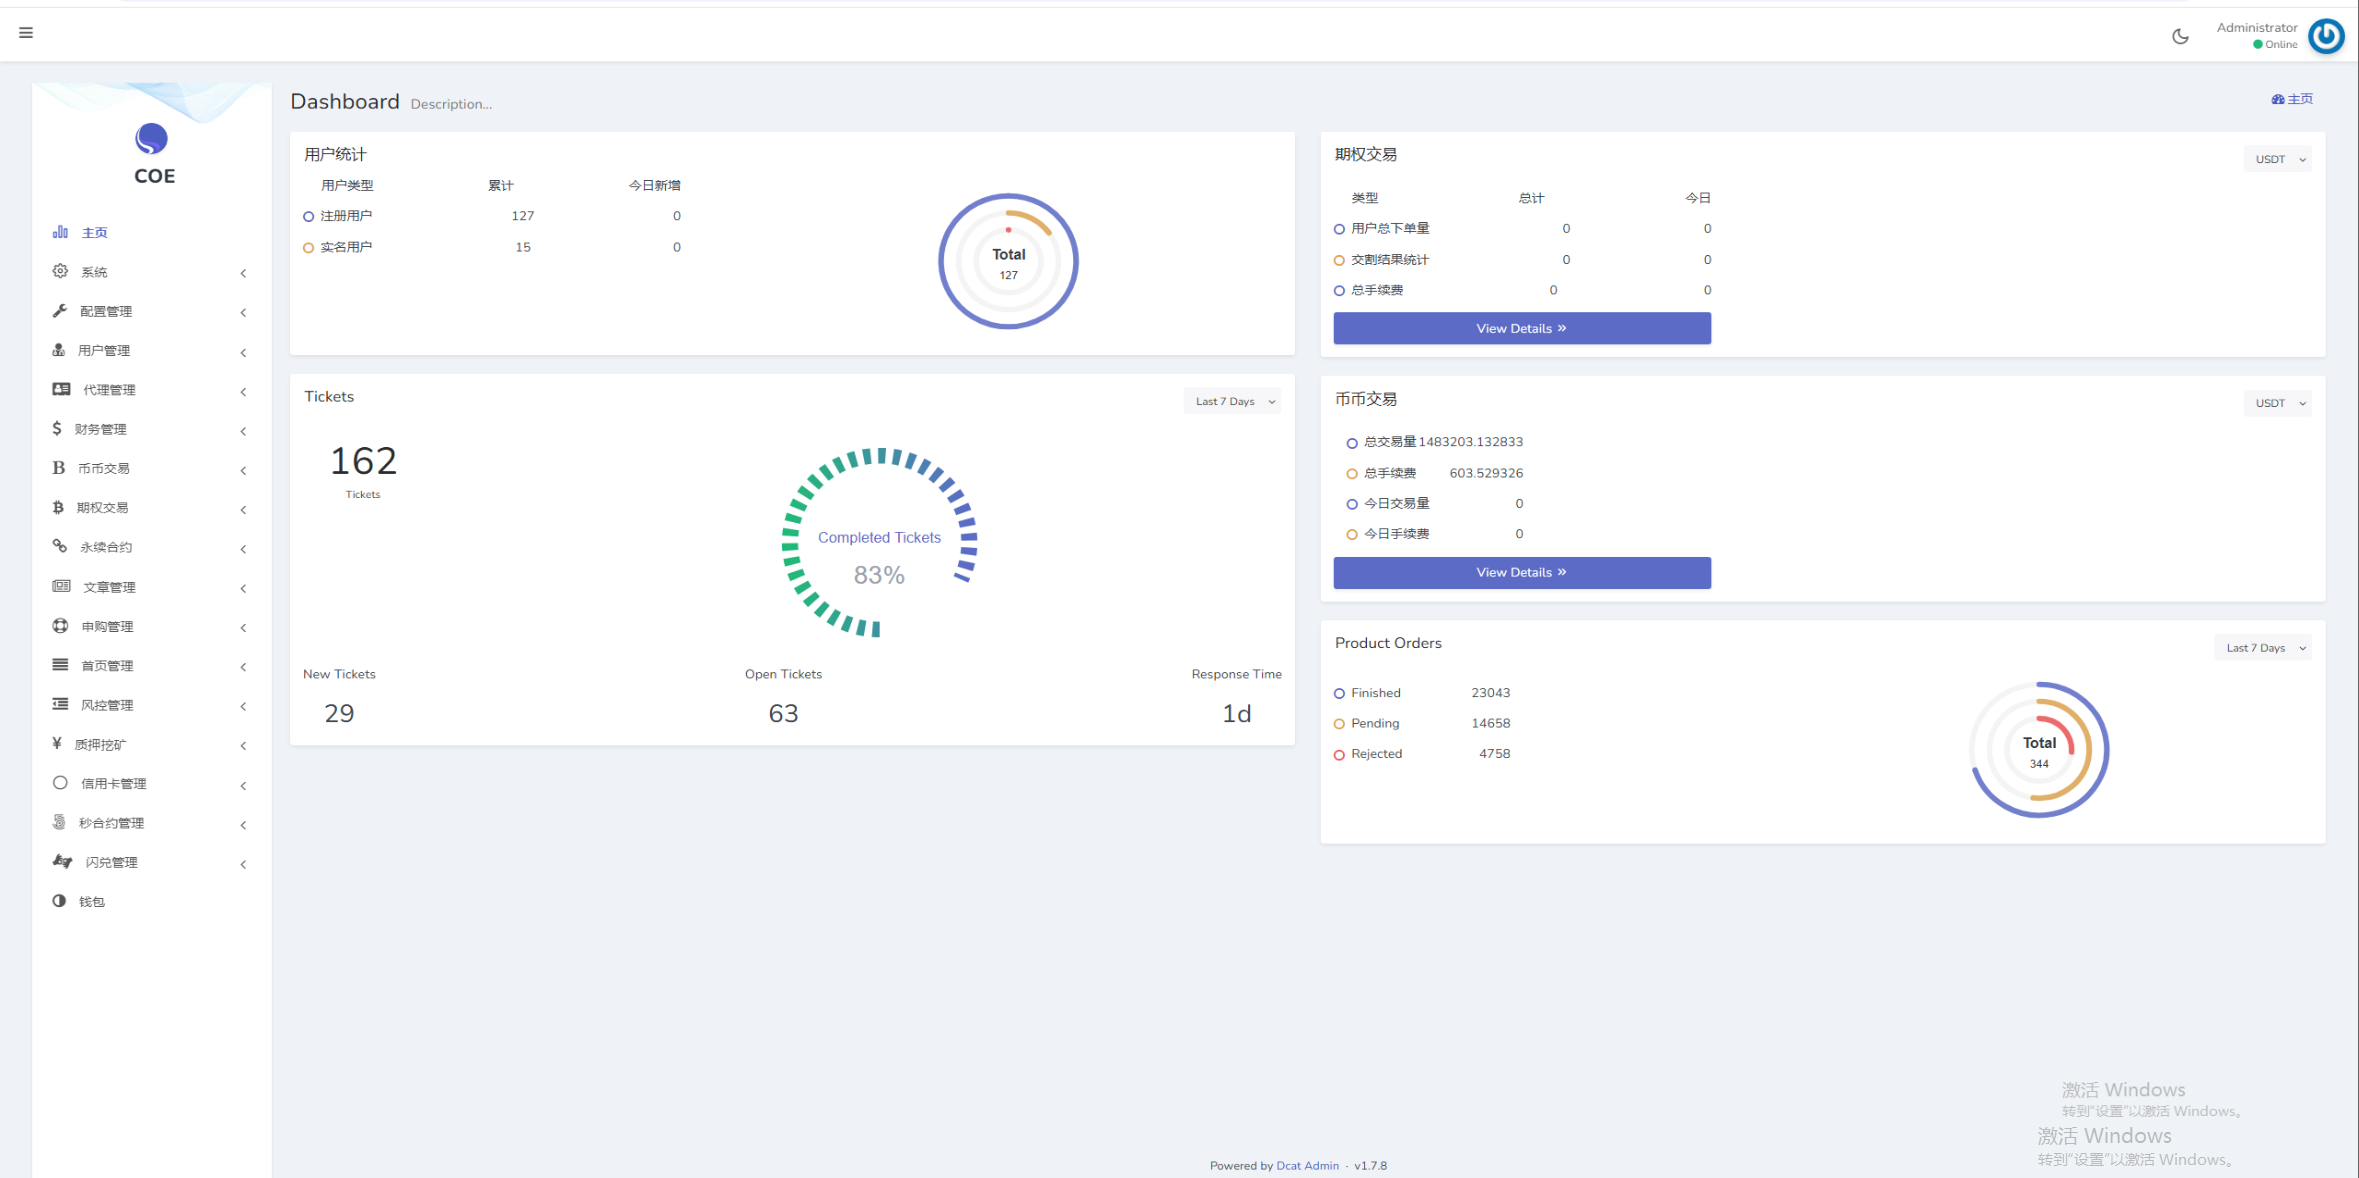Click the wrench icon beside 配置管理
The width and height of the screenshot is (2359, 1178).
[60, 311]
